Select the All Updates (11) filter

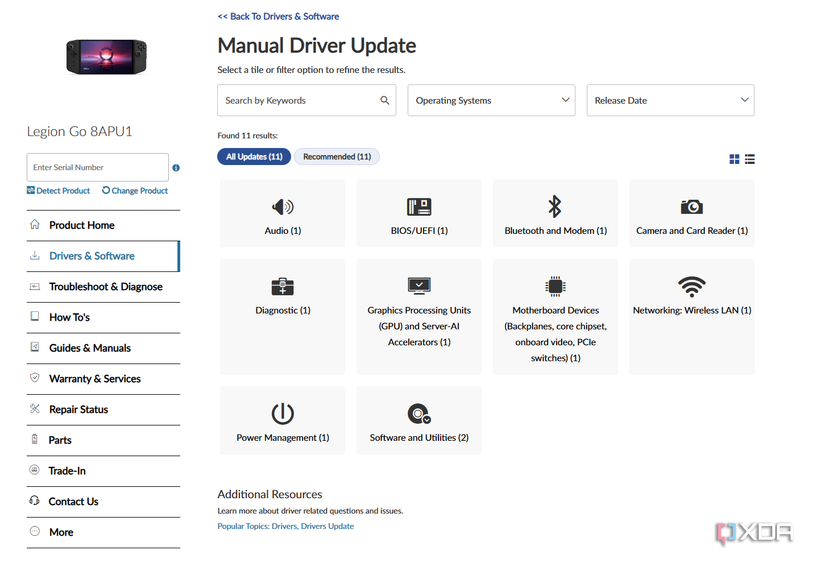254,157
